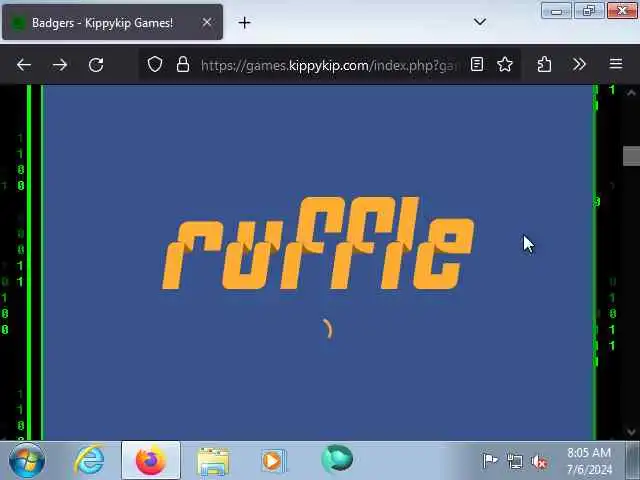This screenshot has width=640, height=480.
Task: Bookmark this page with the star
Action: (505, 64)
